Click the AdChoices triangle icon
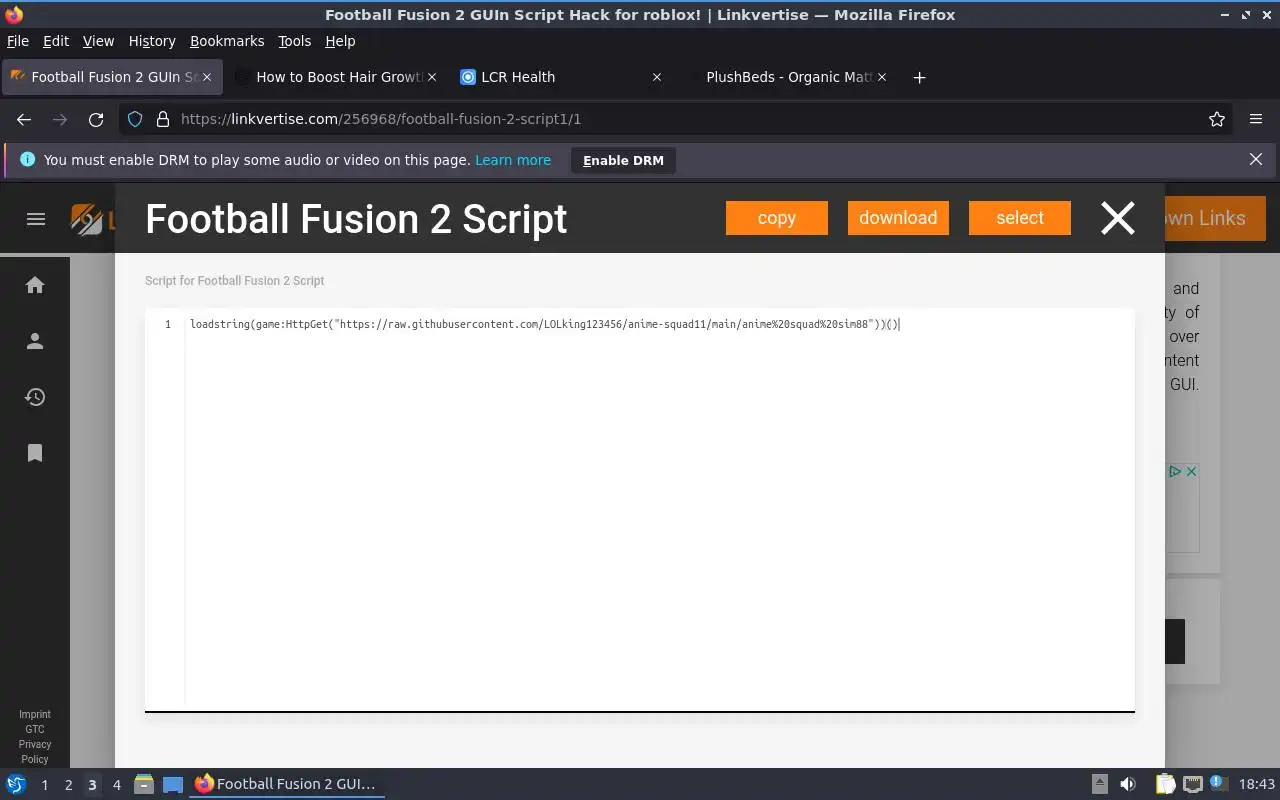The height and width of the screenshot is (800, 1280). [1176, 471]
